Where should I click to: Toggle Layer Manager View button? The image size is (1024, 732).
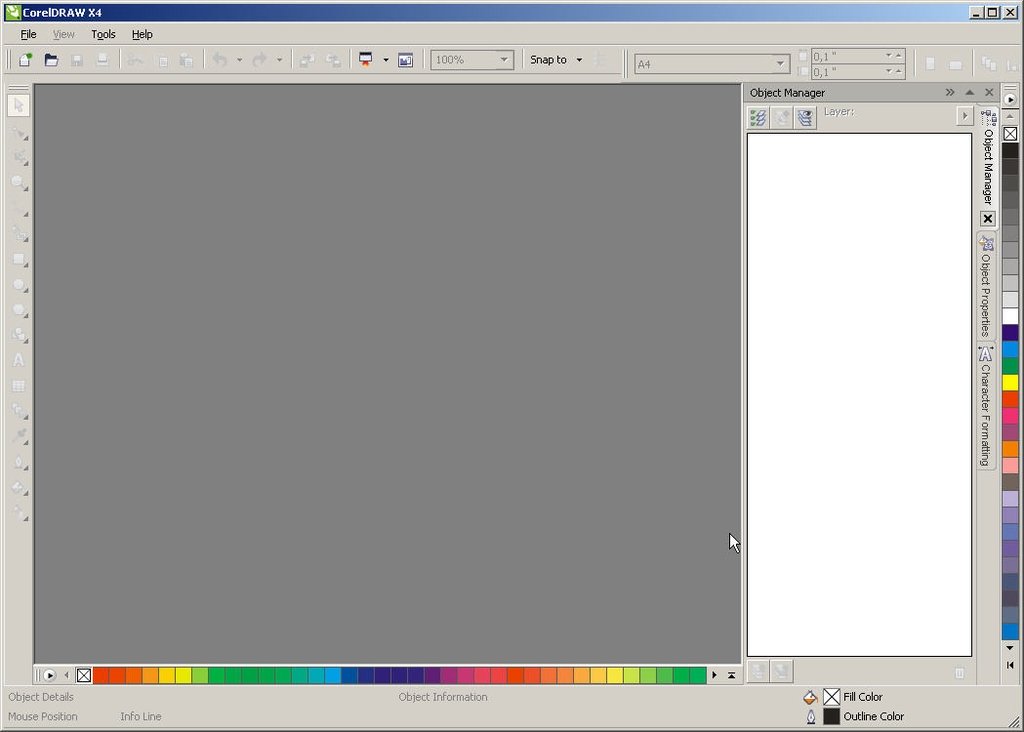[805, 118]
